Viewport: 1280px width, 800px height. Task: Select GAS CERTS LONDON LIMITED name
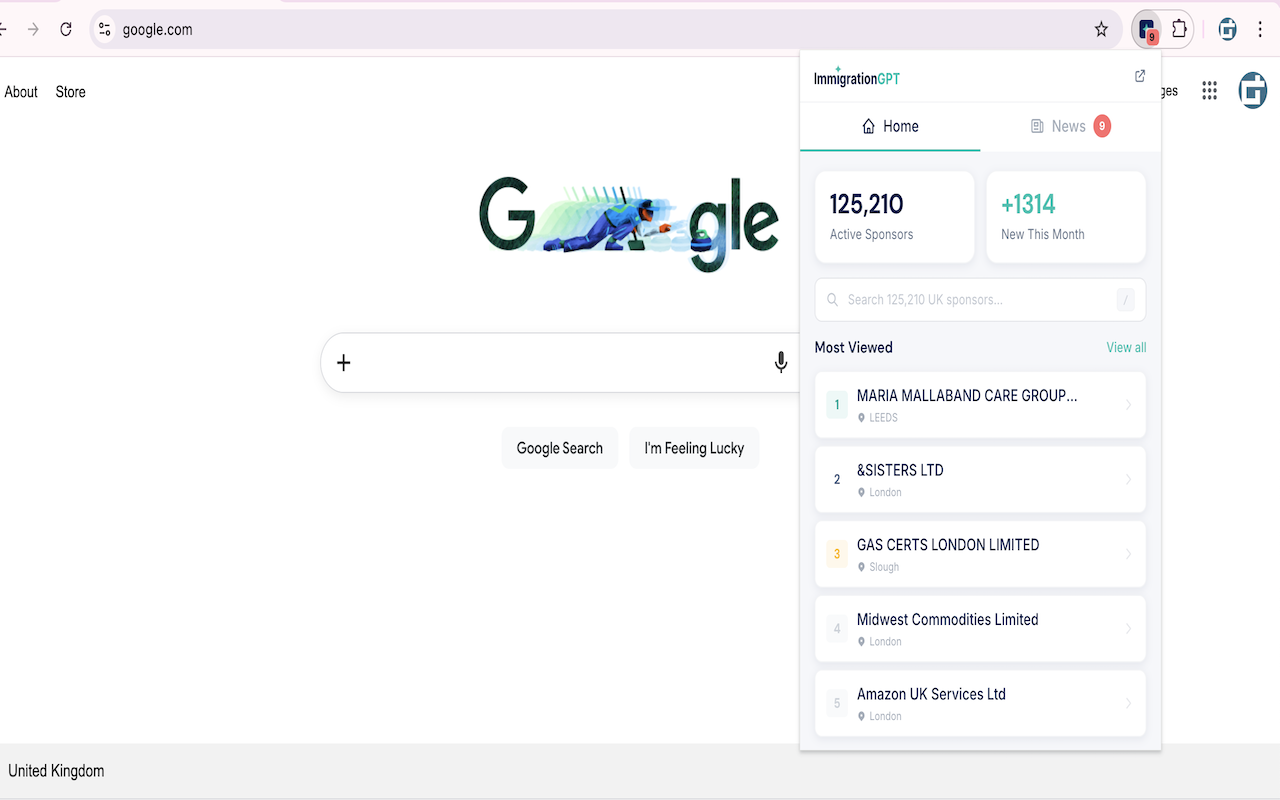click(x=948, y=545)
